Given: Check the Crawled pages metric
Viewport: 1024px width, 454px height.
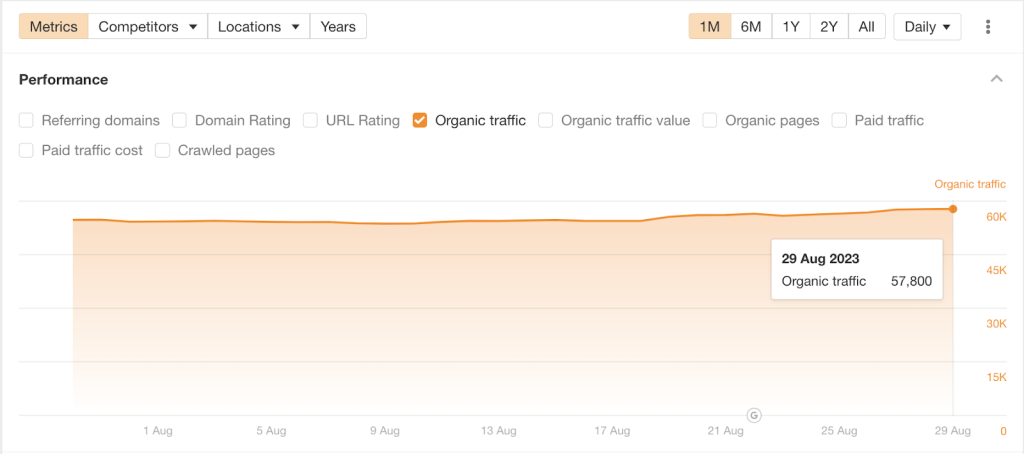Looking at the screenshot, I should pyautogui.click(x=163, y=151).
